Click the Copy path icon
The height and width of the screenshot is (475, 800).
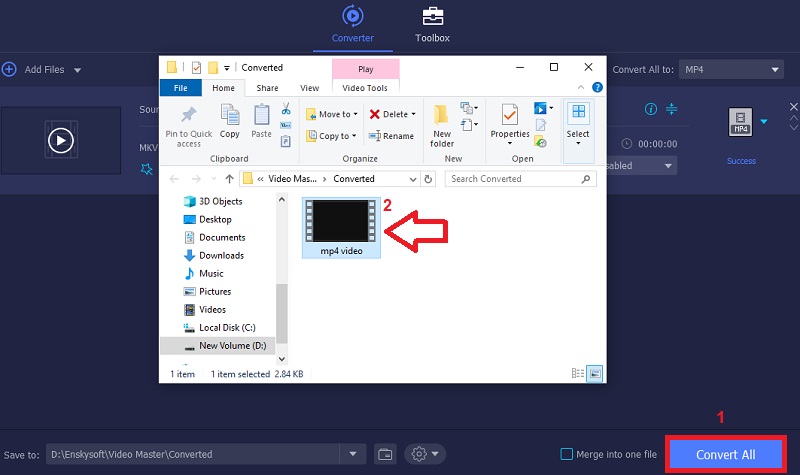pyautogui.click(x=286, y=126)
